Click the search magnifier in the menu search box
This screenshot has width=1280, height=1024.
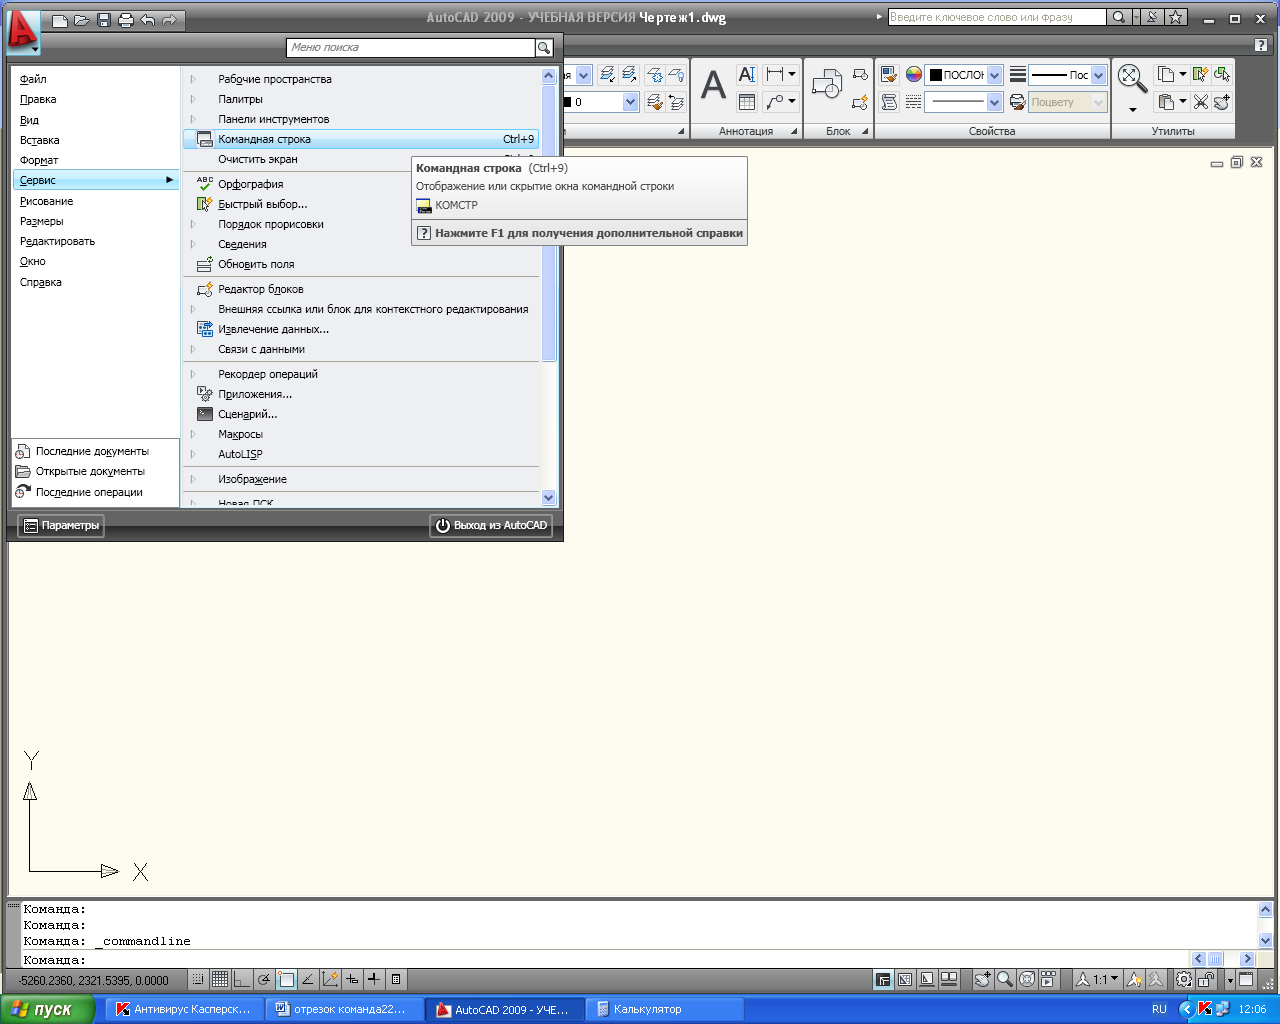(544, 48)
